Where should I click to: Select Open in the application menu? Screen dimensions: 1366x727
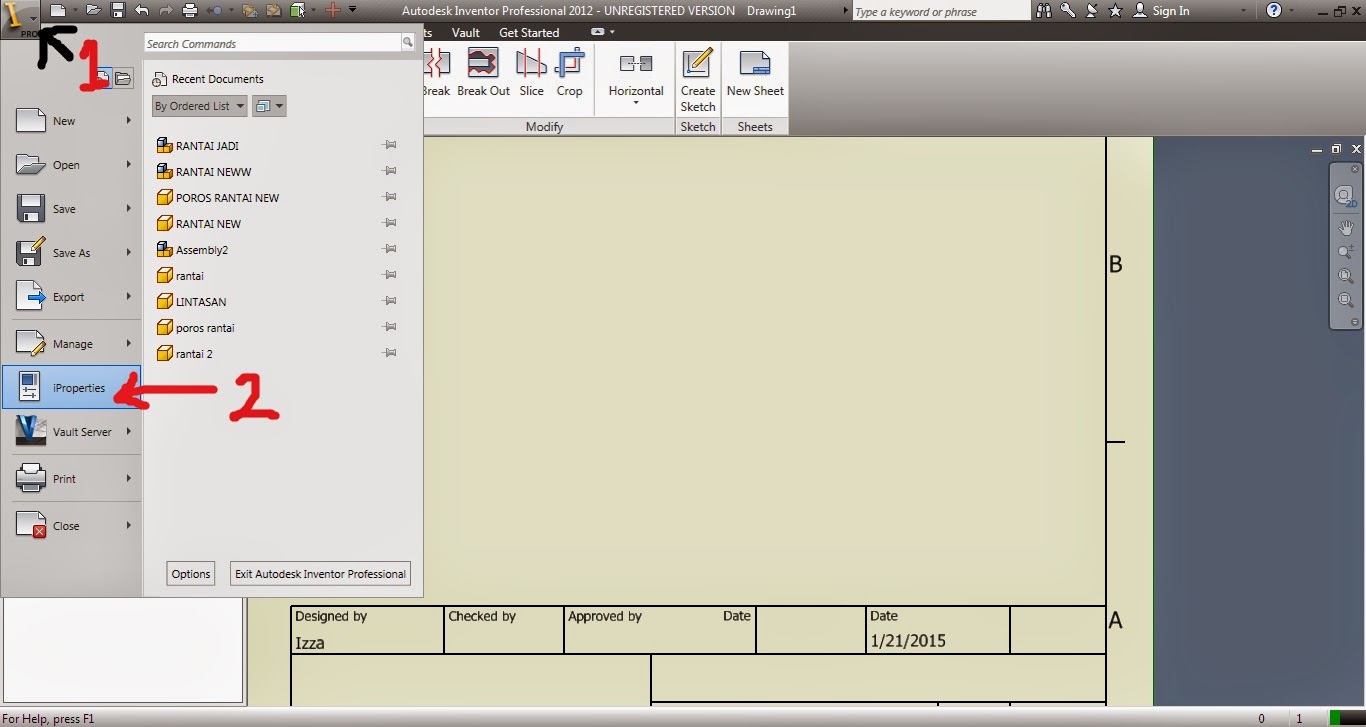71,165
